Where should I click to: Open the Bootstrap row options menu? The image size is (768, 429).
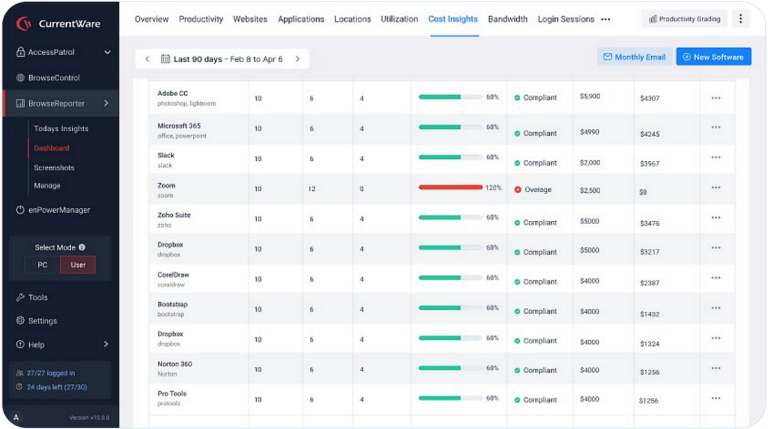point(716,308)
